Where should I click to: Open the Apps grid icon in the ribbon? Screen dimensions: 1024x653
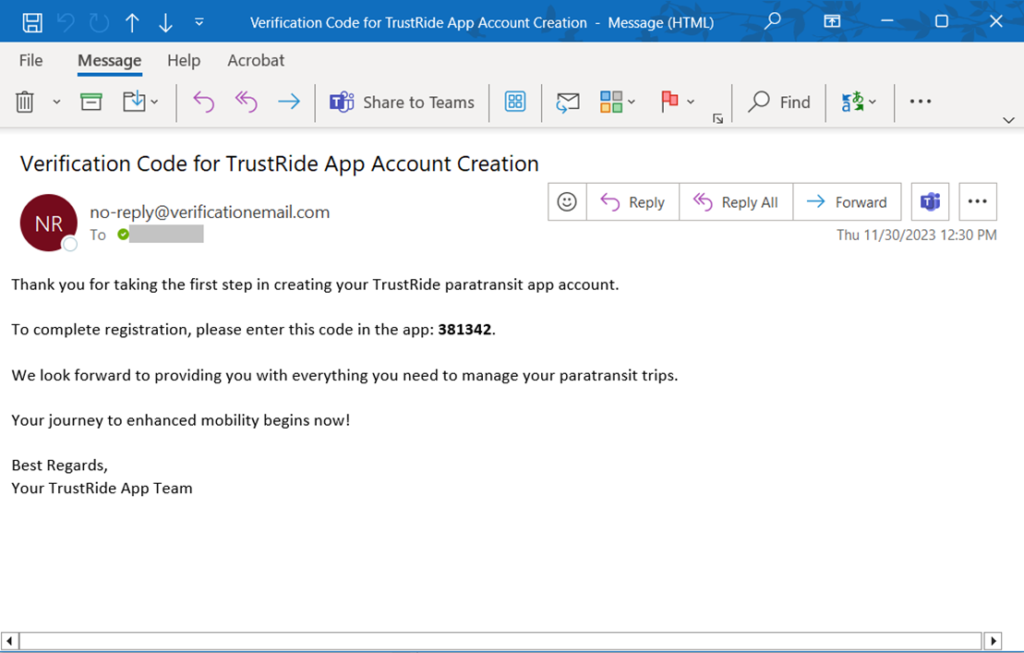[515, 101]
